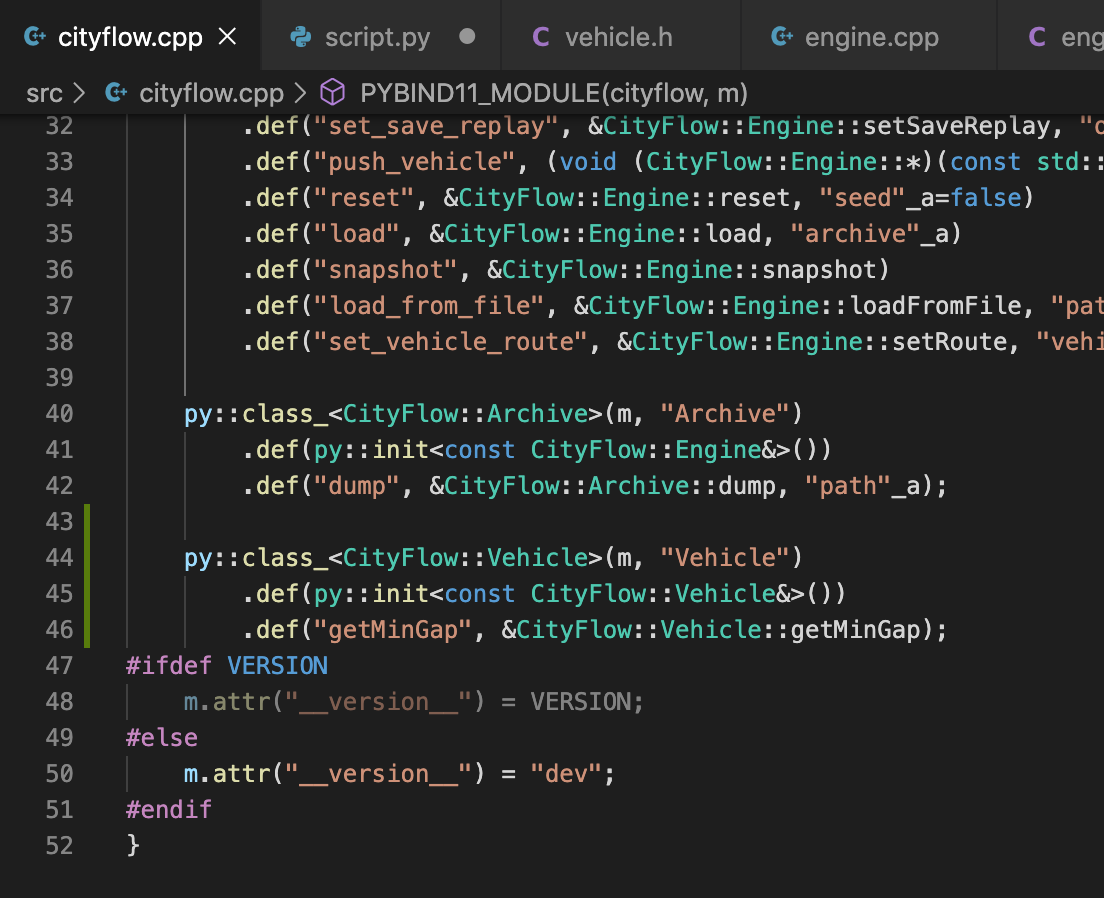The width and height of the screenshot is (1104, 898).
Task: Click setRoute identifier on line 38
Action: (x=951, y=342)
